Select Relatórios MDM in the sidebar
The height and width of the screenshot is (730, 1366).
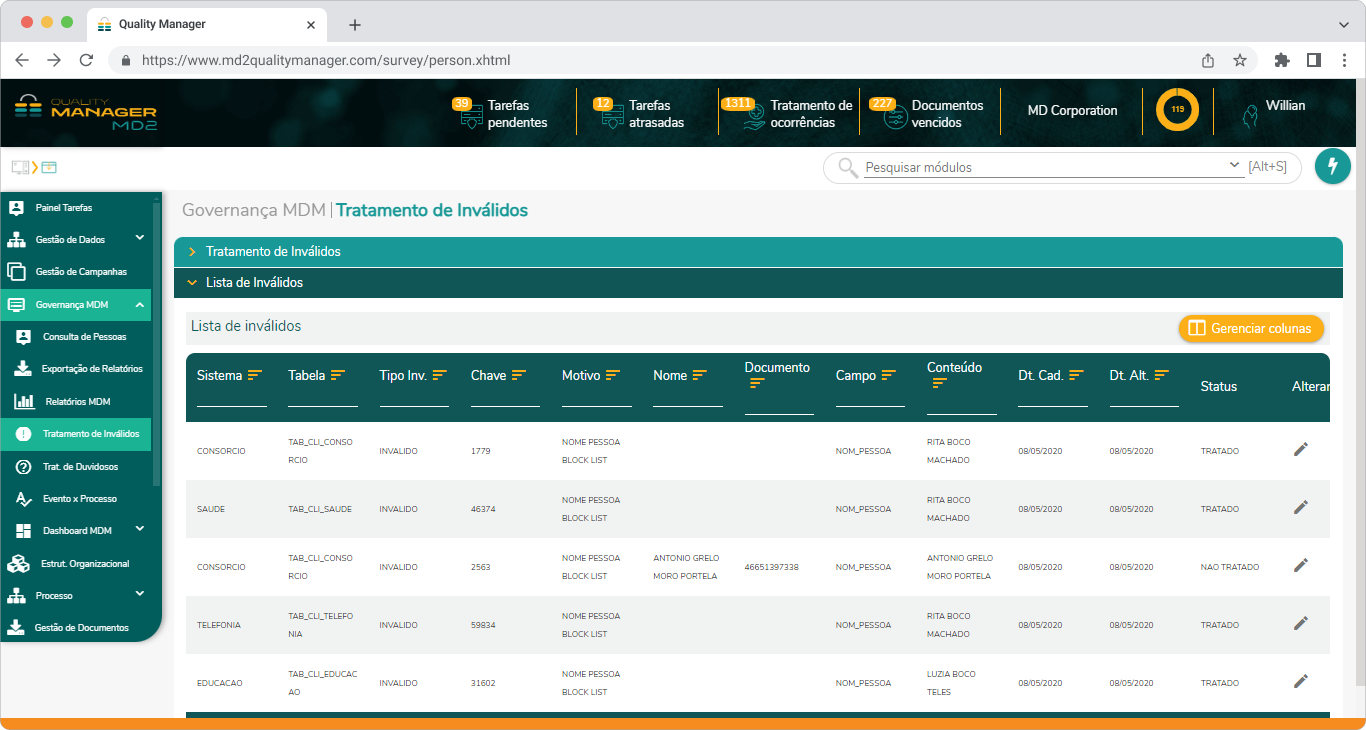[77, 402]
